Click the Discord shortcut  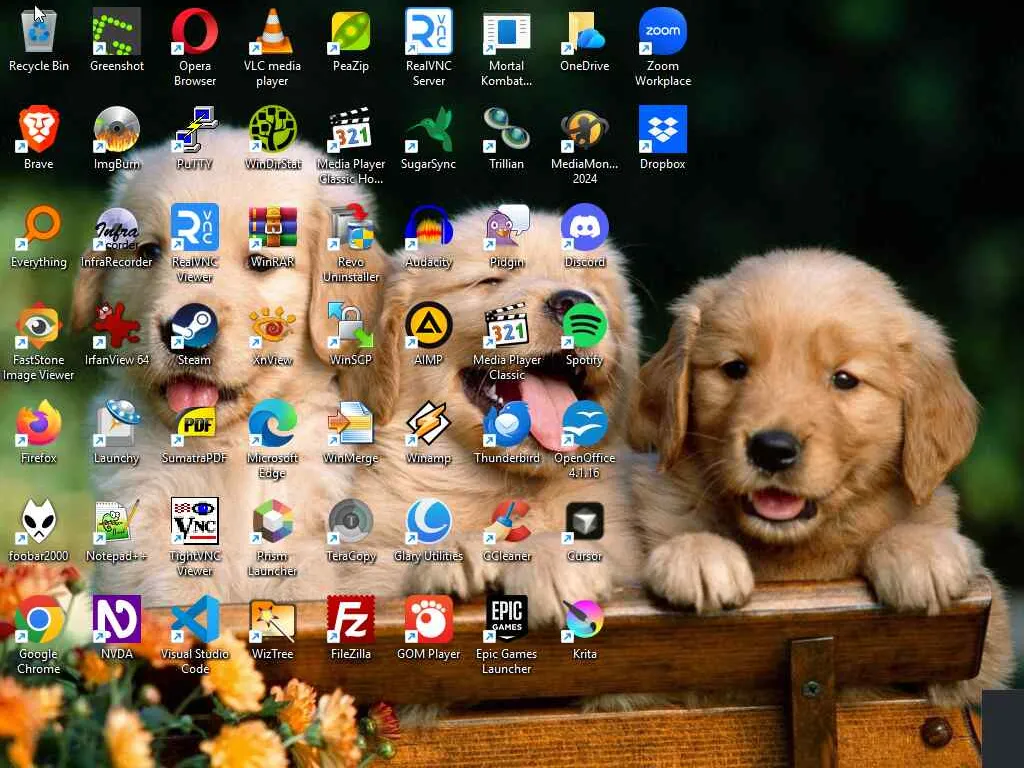coord(584,227)
